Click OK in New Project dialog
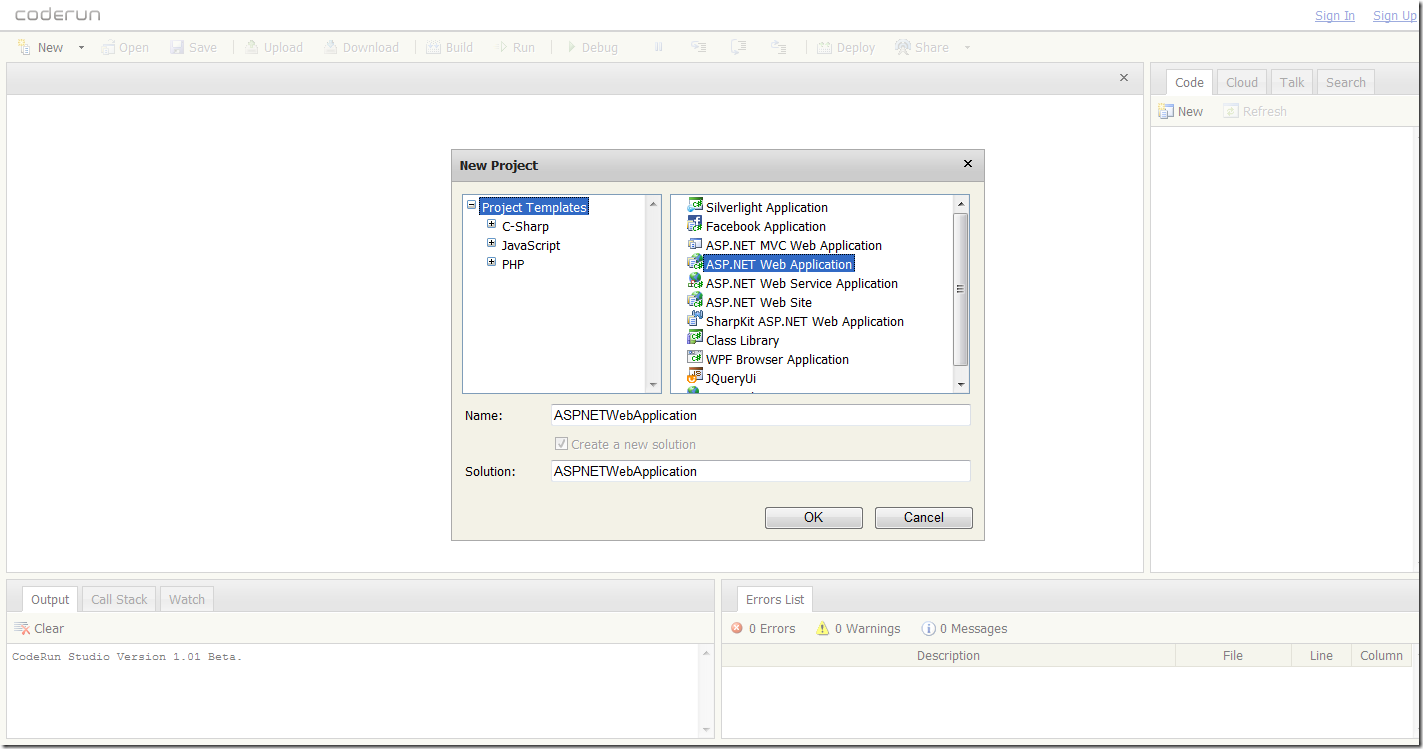Viewport: 1423px width, 749px height. pos(814,517)
